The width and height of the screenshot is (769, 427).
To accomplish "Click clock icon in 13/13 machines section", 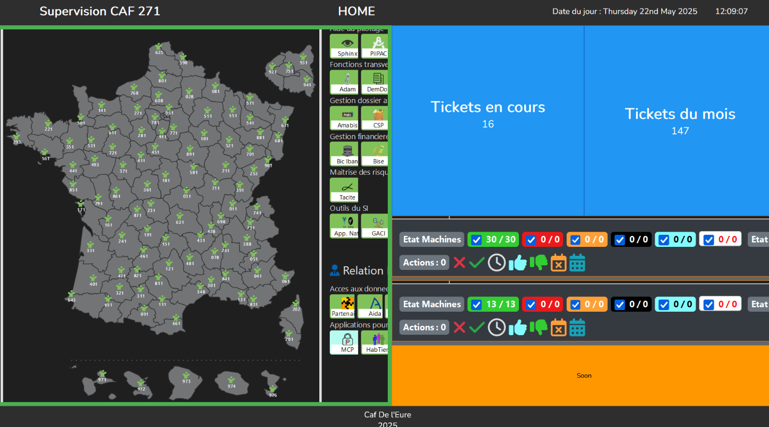I will pos(496,327).
